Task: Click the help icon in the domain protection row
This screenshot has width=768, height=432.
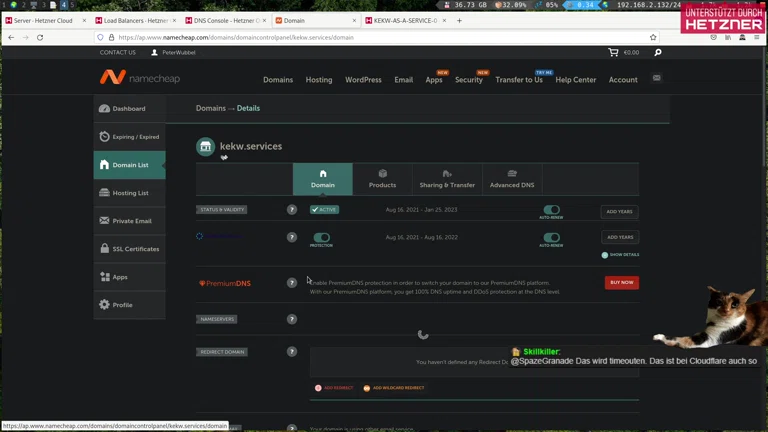Action: [292, 237]
